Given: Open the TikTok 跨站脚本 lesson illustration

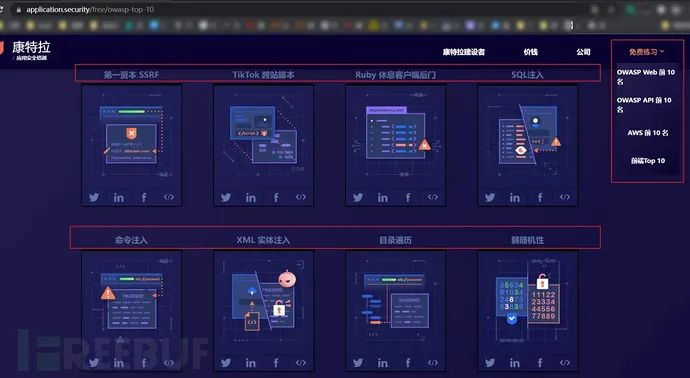Looking at the screenshot, I should coord(263,137).
